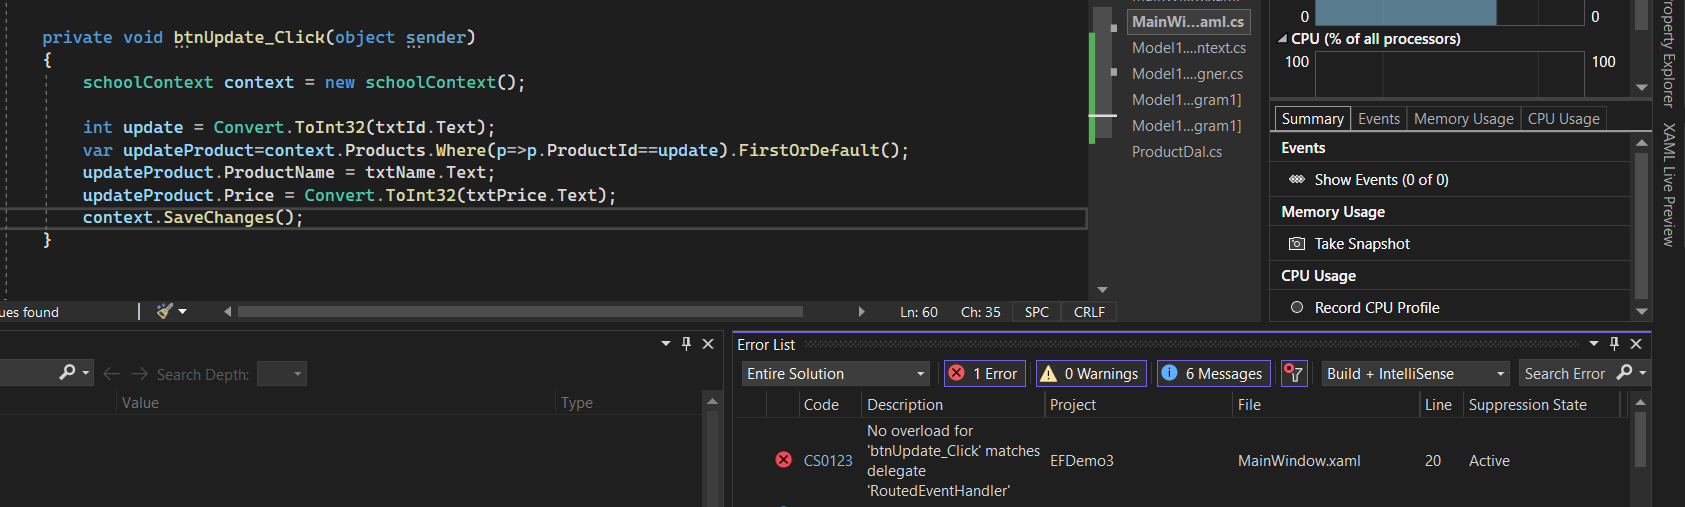Click the Search Error magnifier icon

coord(1624,373)
